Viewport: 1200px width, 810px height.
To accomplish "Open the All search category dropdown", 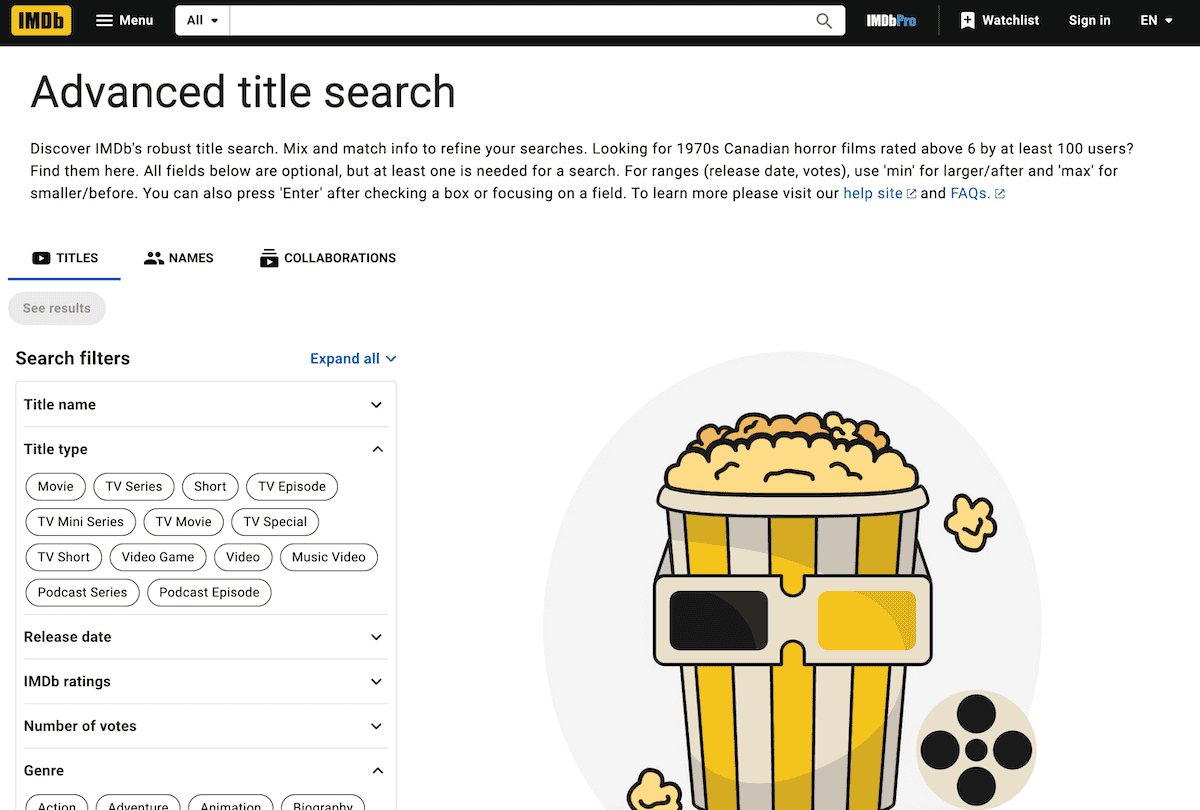I will pos(202,20).
